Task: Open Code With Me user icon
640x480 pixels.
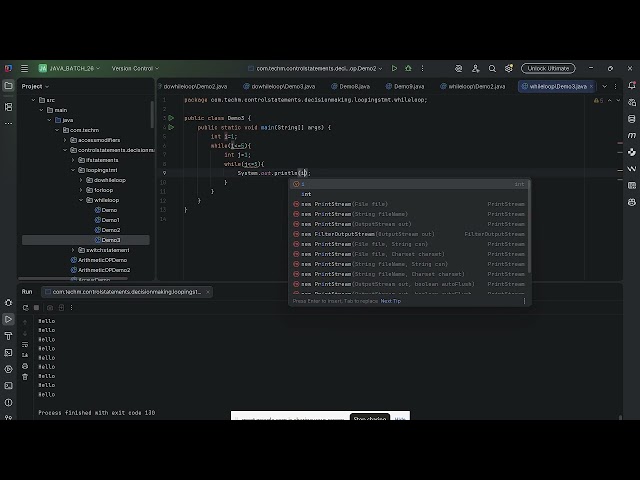Action: coord(476,69)
